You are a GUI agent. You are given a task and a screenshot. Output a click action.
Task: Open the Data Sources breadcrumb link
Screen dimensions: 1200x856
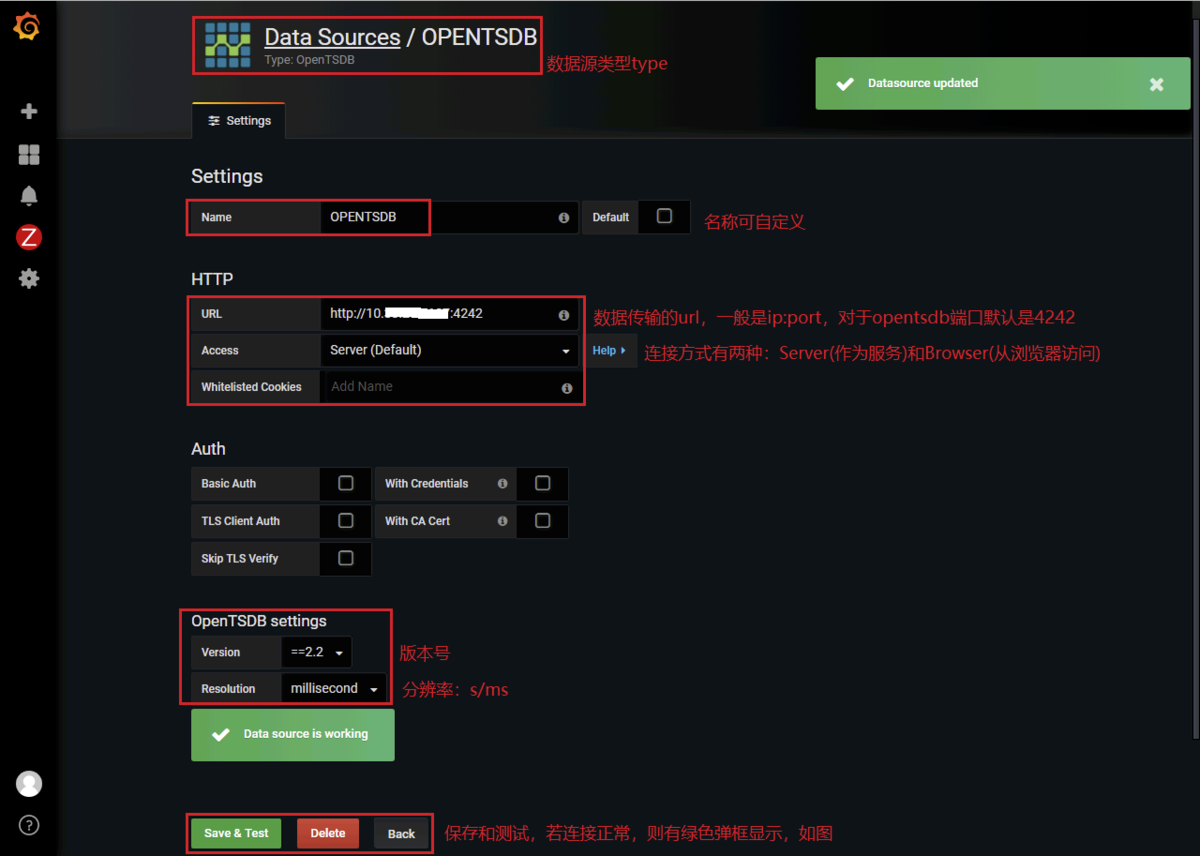point(332,36)
